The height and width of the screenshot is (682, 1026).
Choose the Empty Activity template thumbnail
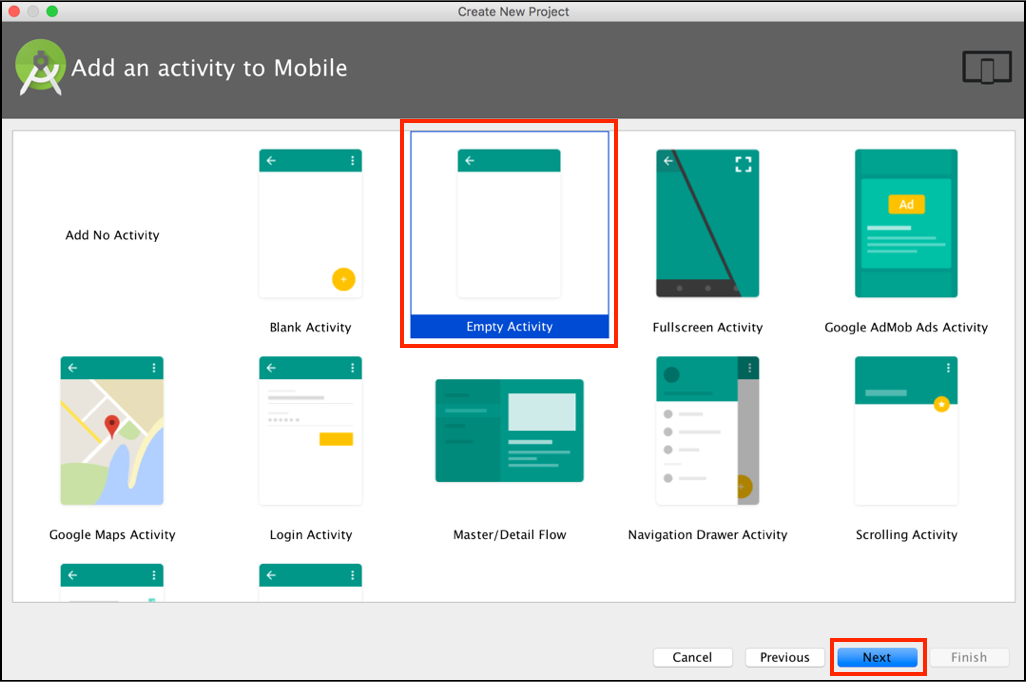click(509, 224)
